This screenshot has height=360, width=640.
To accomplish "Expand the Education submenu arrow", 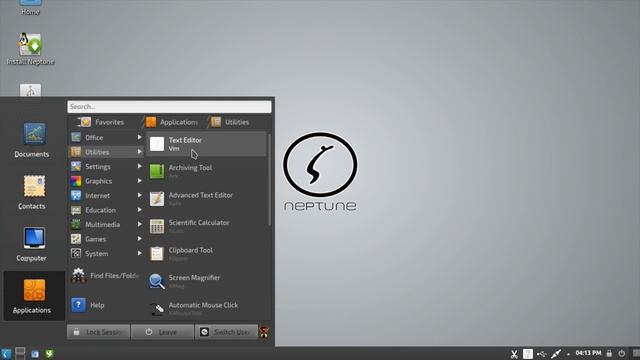I will 140,210.
